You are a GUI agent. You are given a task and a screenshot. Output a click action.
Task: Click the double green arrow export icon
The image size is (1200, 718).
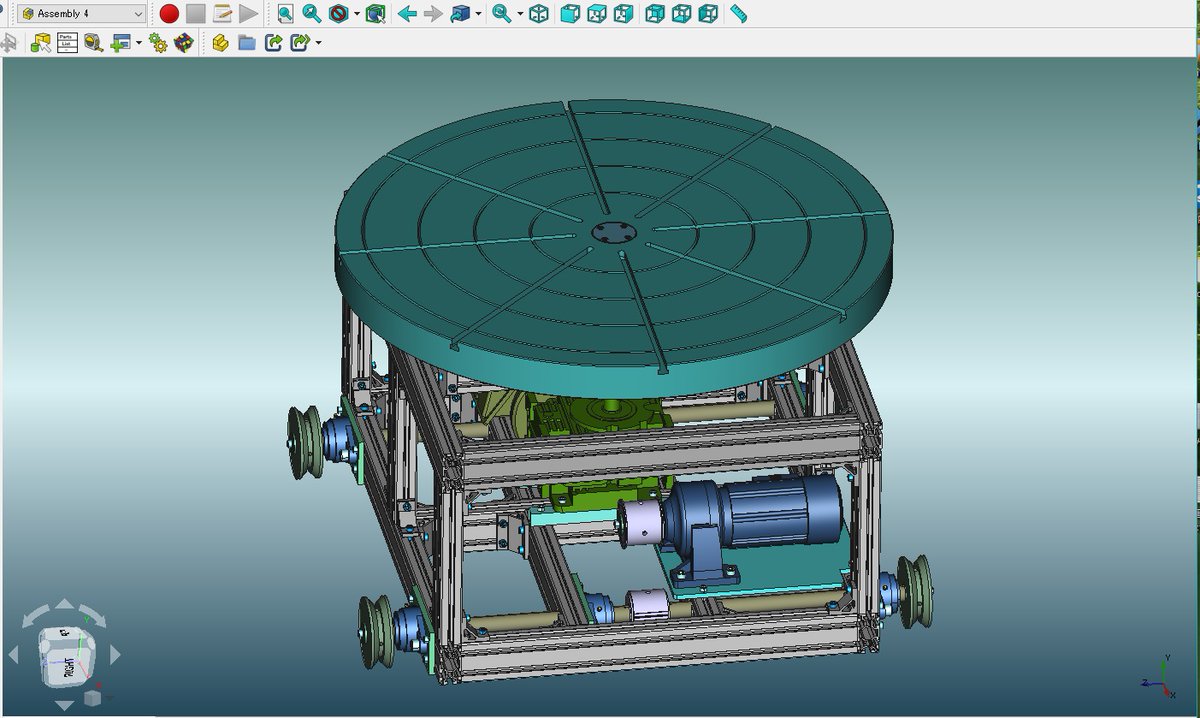pos(299,43)
